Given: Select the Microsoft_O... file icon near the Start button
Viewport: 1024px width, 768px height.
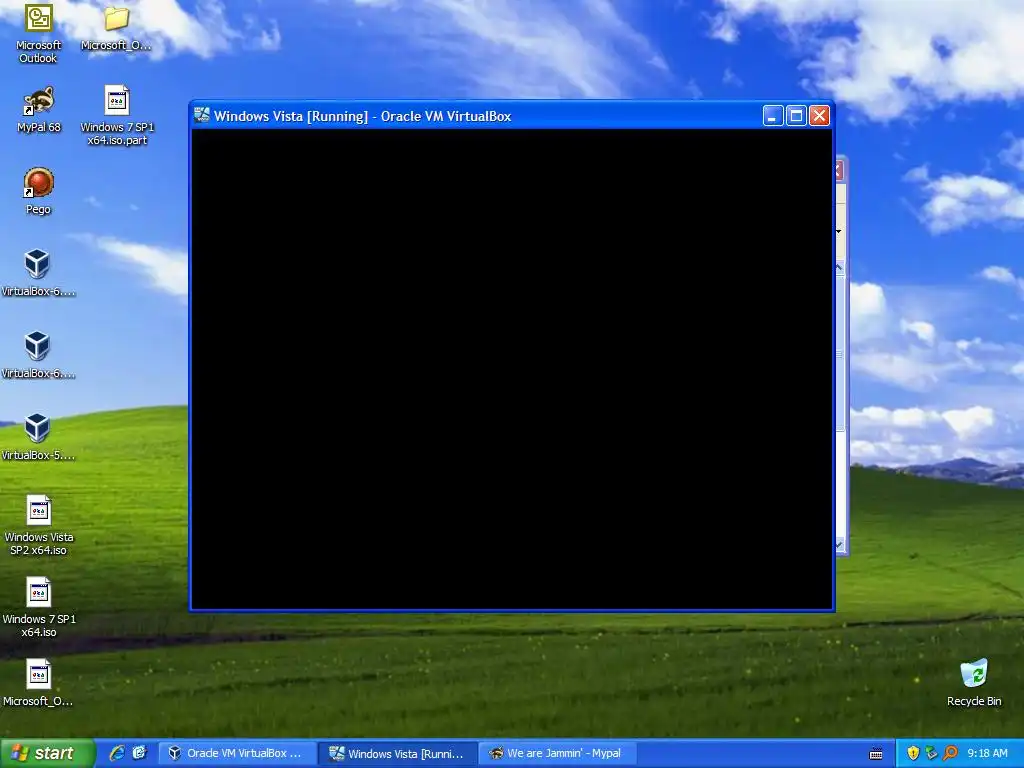Looking at the screenshot, I should click(38, 683).
